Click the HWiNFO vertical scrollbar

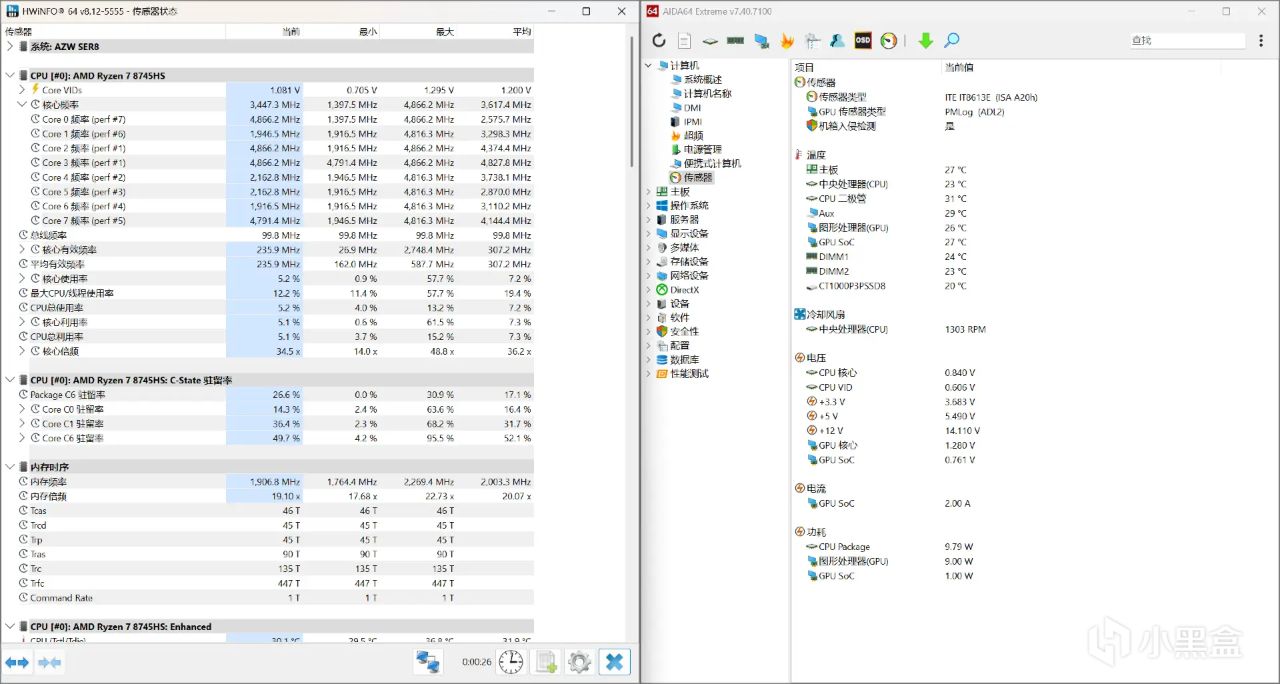point(632,102)
